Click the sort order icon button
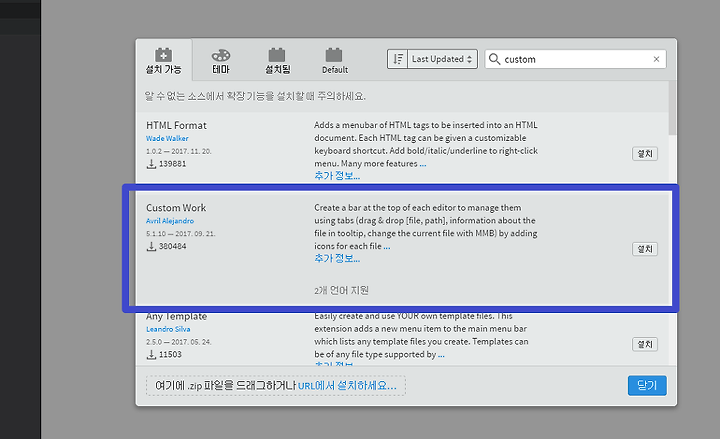720x439 pixels. pyautogui.click(x=398, y=59)
